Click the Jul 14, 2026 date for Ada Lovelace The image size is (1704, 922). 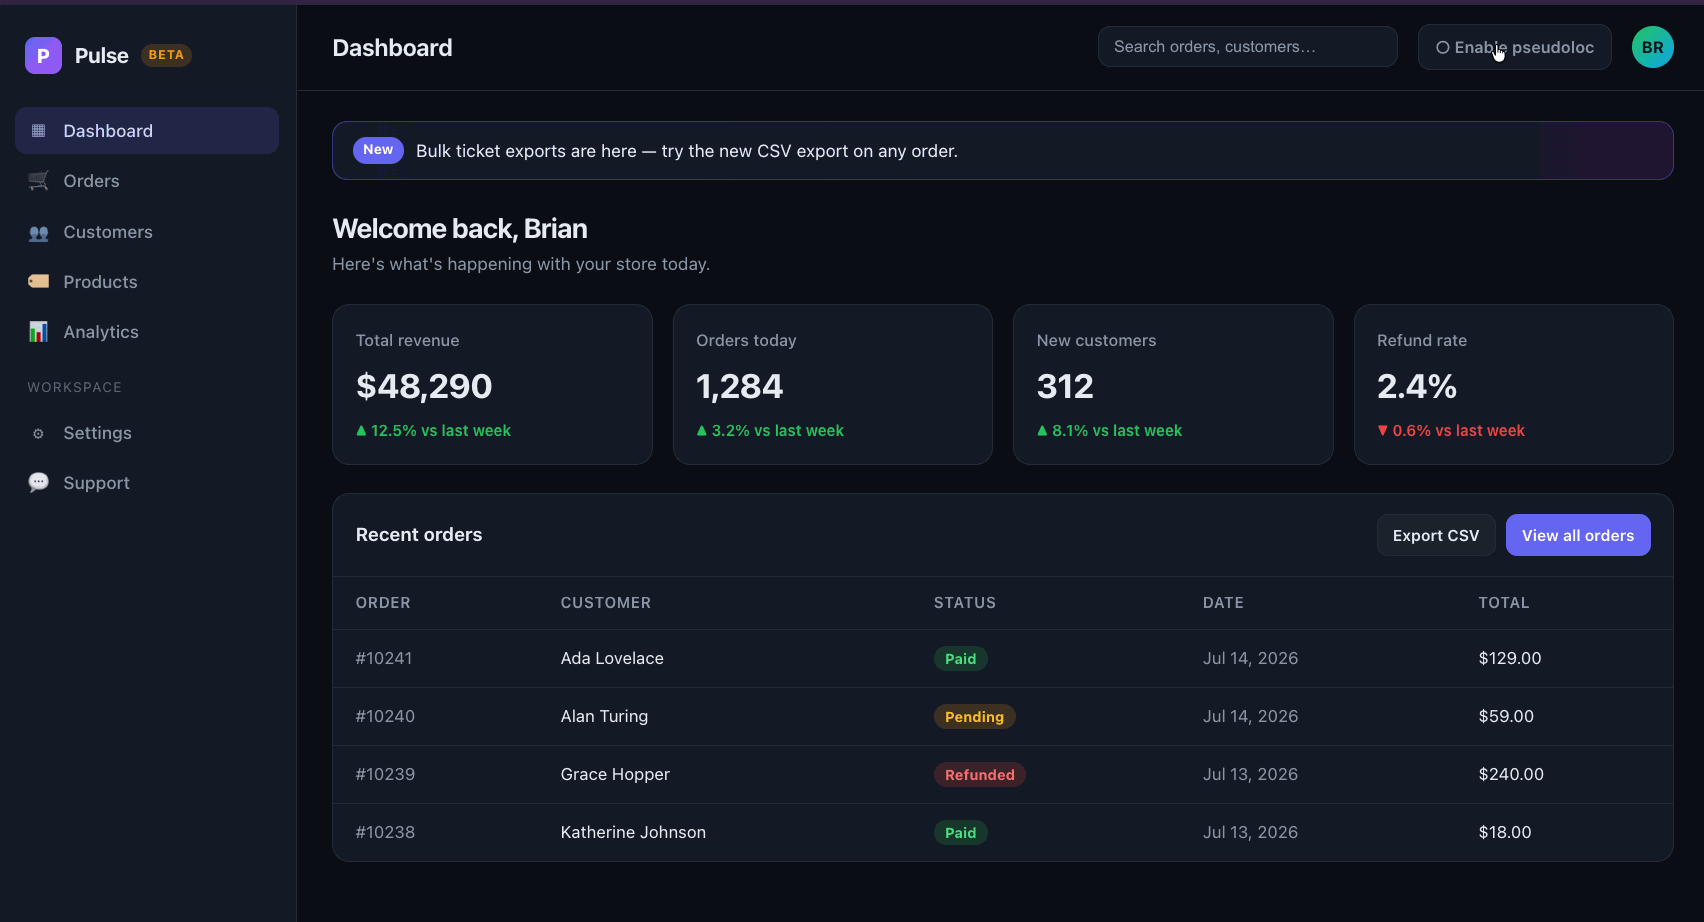(1250, 658)
